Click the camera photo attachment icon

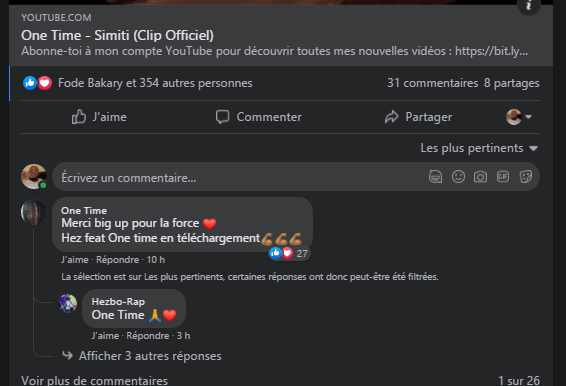[x=480, y=177]
